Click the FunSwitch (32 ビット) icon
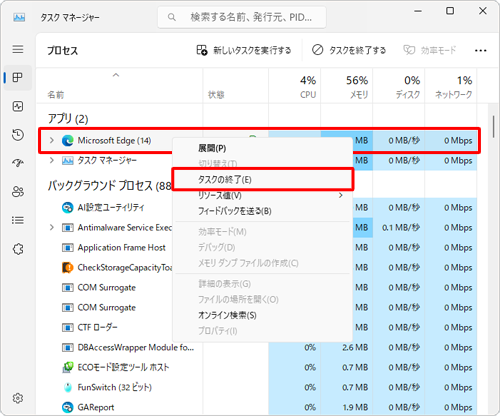500x416 pixels. 68,387
